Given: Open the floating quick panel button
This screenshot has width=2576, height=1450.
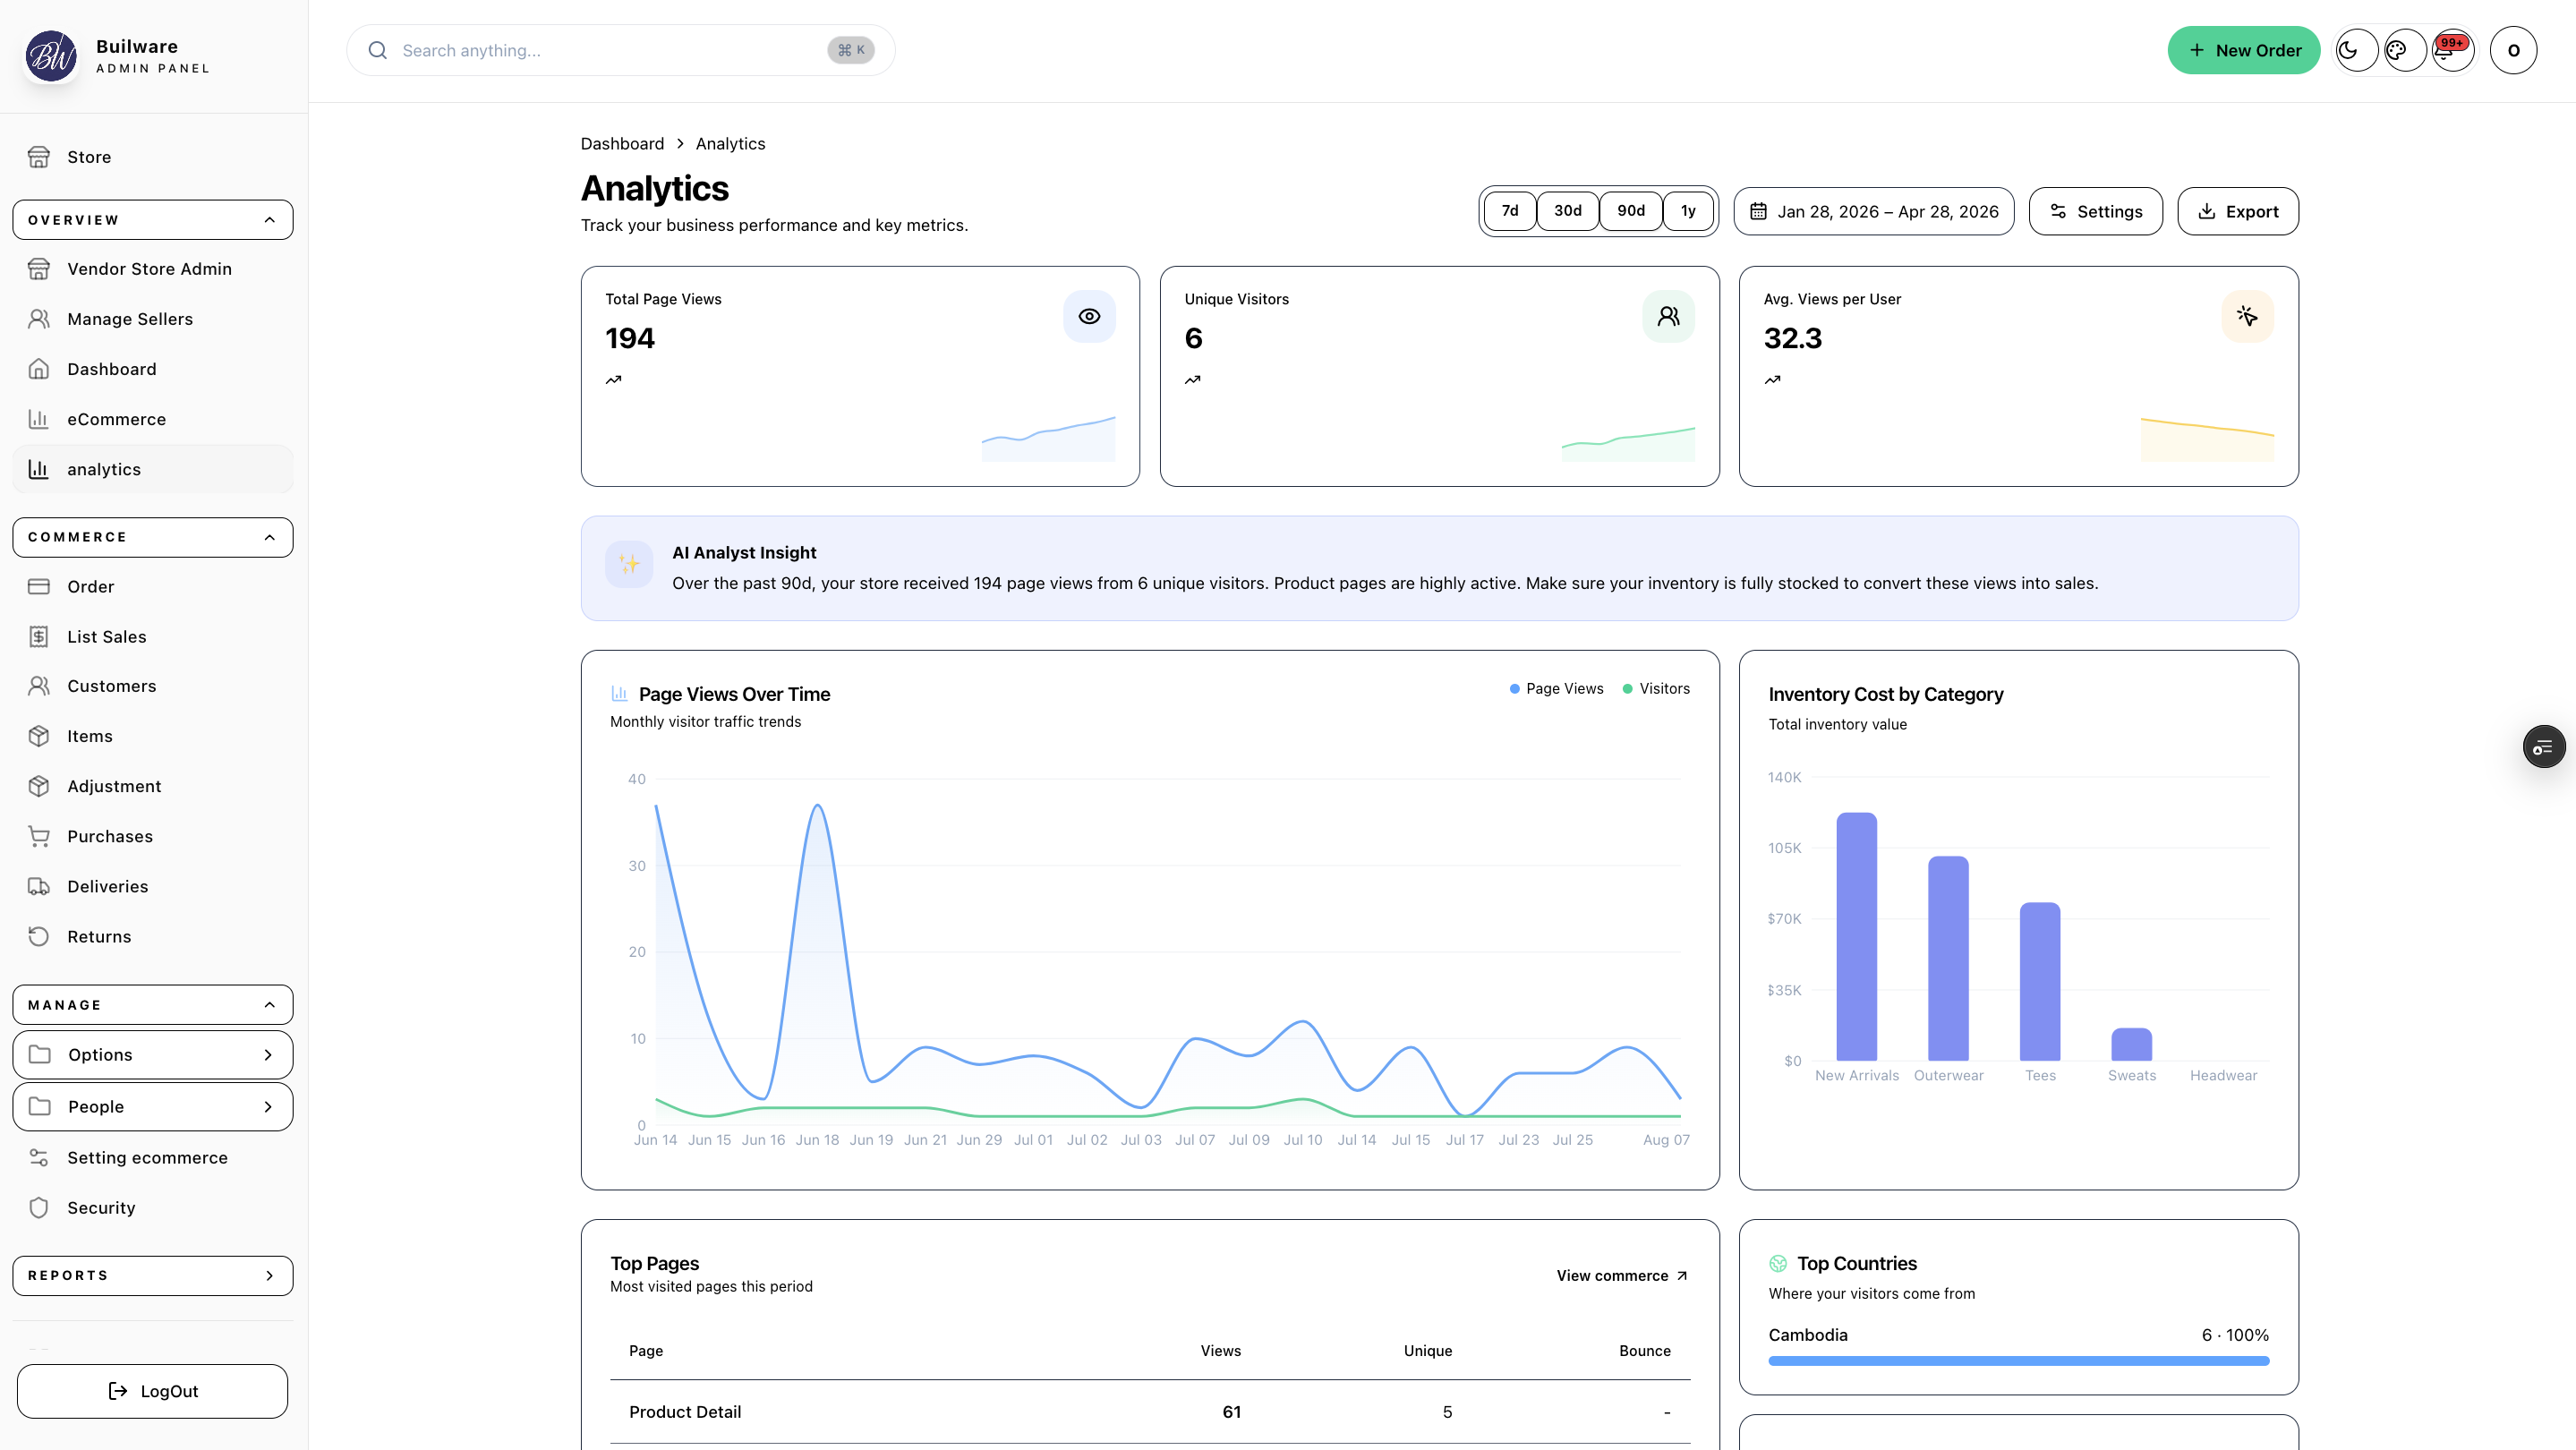Looking at the screenshot, I should tap(2543, 747).
